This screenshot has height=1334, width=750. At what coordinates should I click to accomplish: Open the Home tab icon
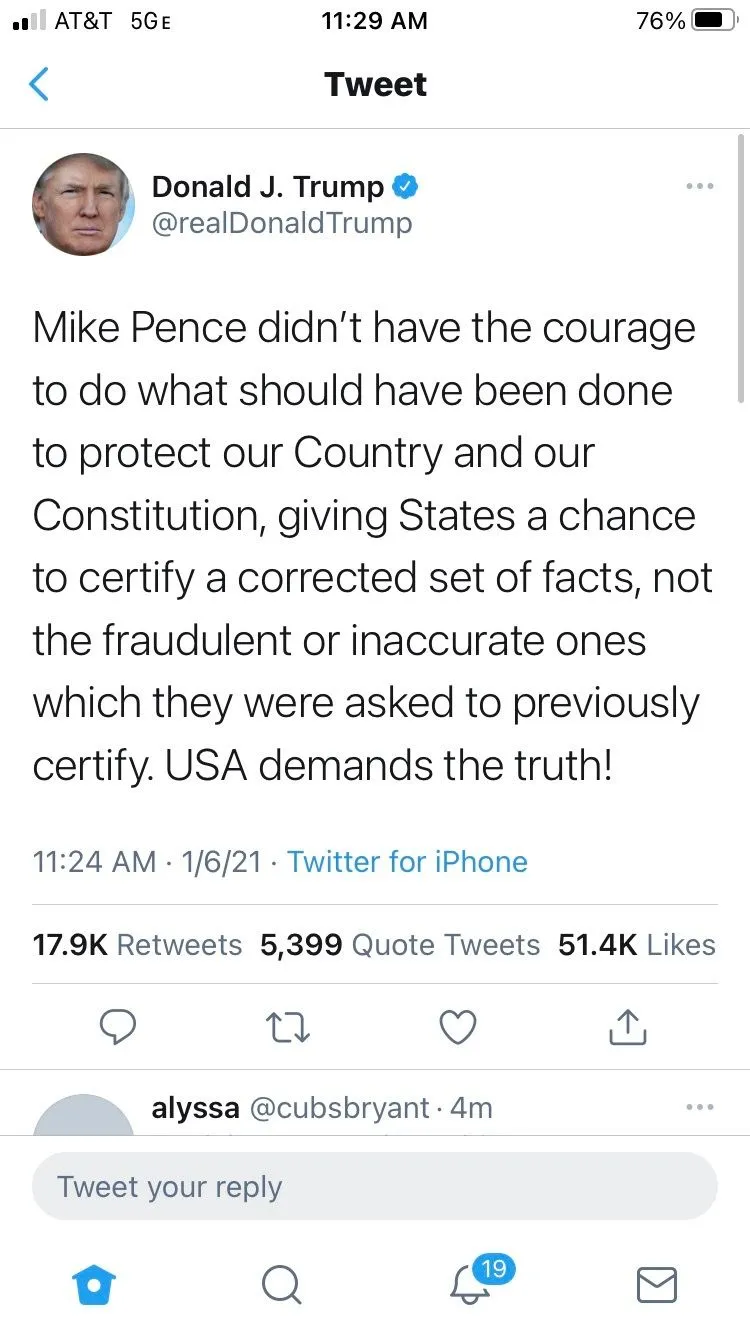(95, 1286)
